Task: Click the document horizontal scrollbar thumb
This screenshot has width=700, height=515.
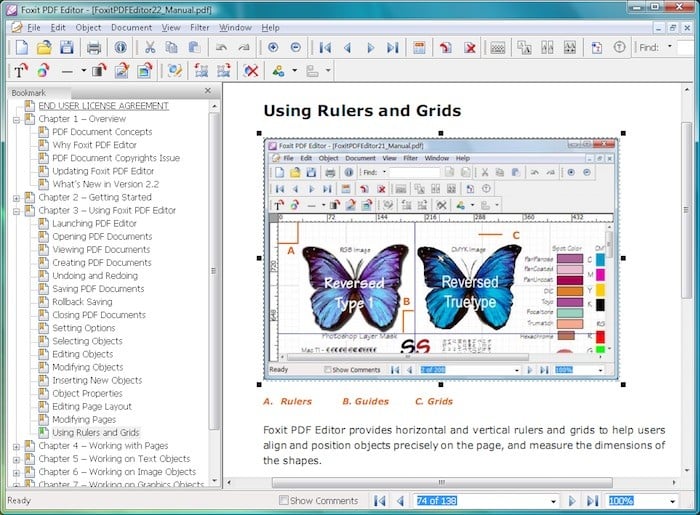Action: click(x=442, y=482)
